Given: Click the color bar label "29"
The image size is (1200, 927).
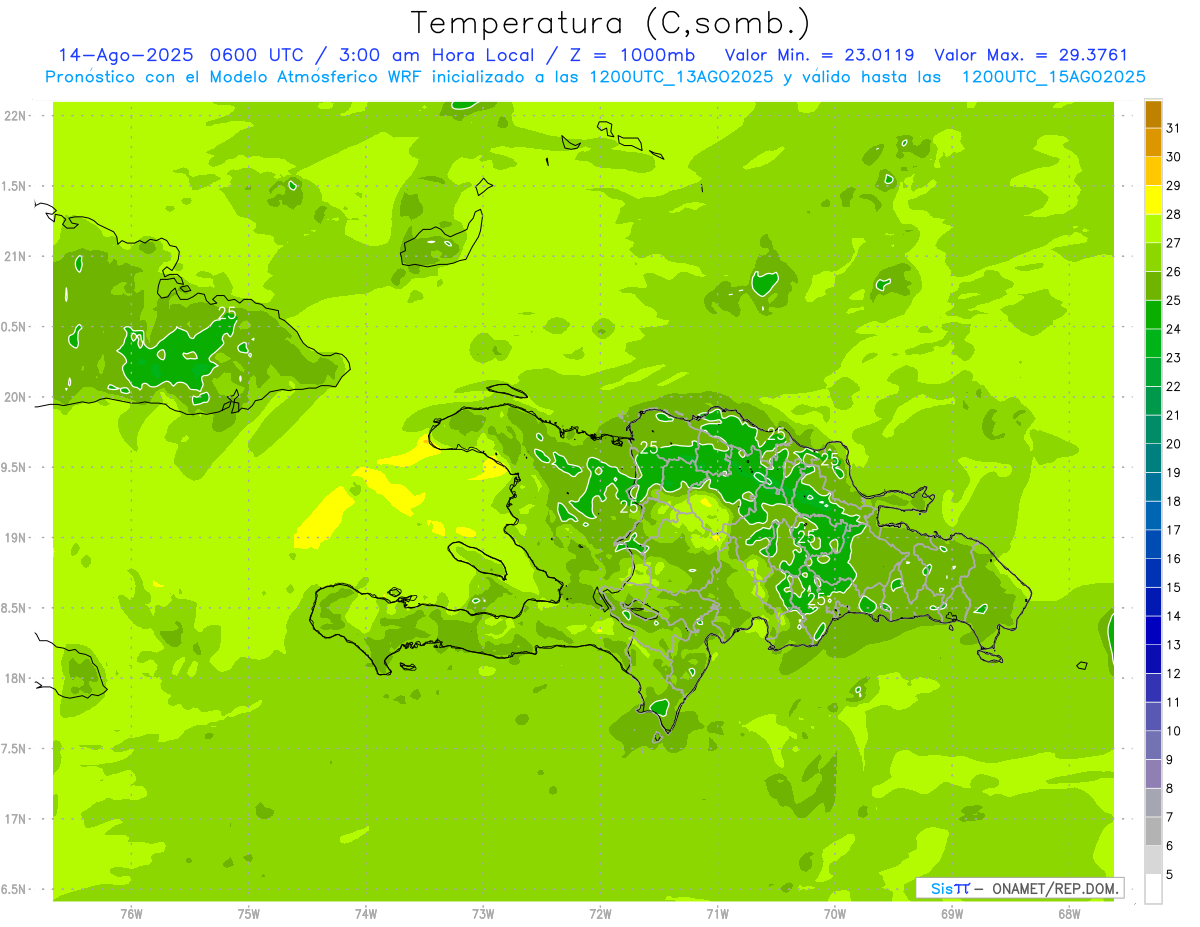Looking at the screenshot, I should pyautogui.click(x=1174, y=185).
